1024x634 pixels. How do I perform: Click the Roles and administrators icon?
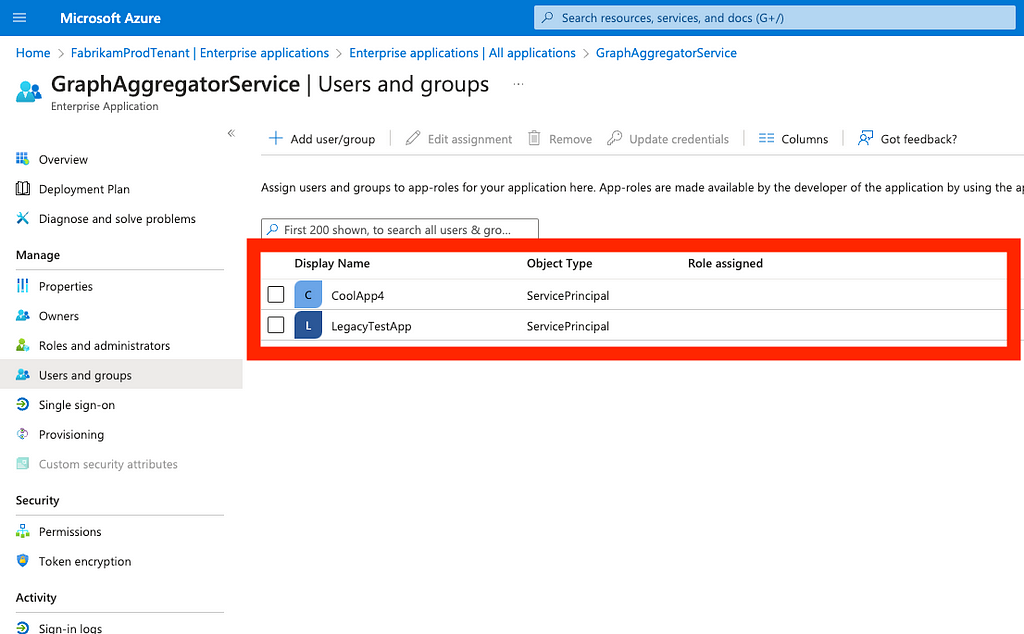point(23,345)
